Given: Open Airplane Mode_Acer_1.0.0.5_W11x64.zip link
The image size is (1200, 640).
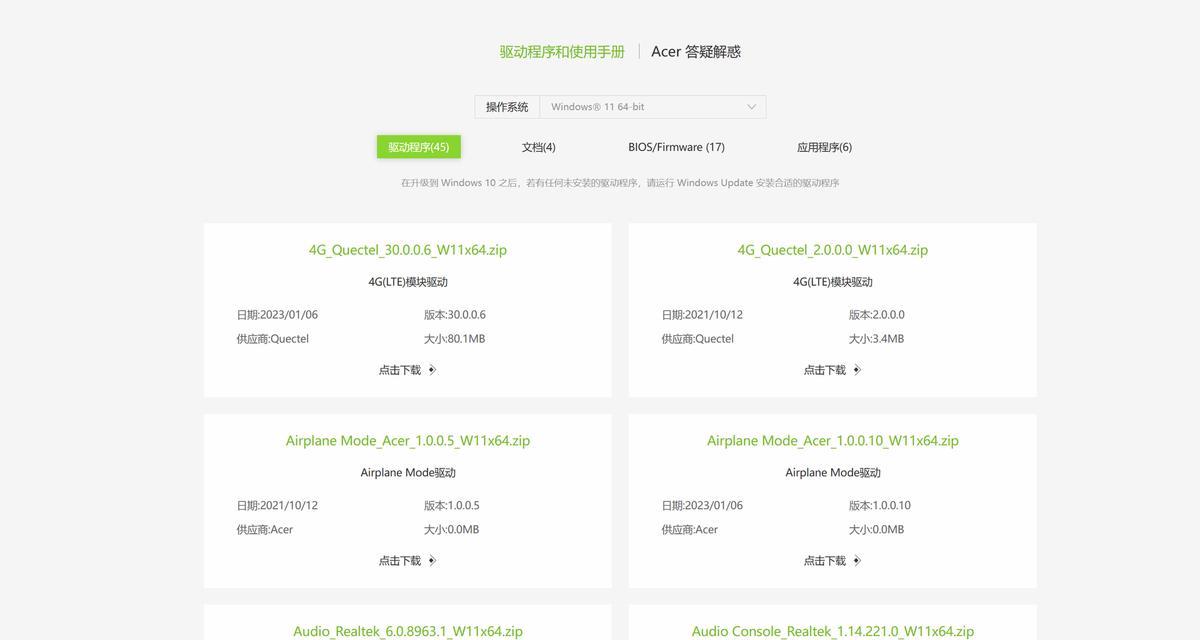Looking at the screenshot, I should click(408, 441).
